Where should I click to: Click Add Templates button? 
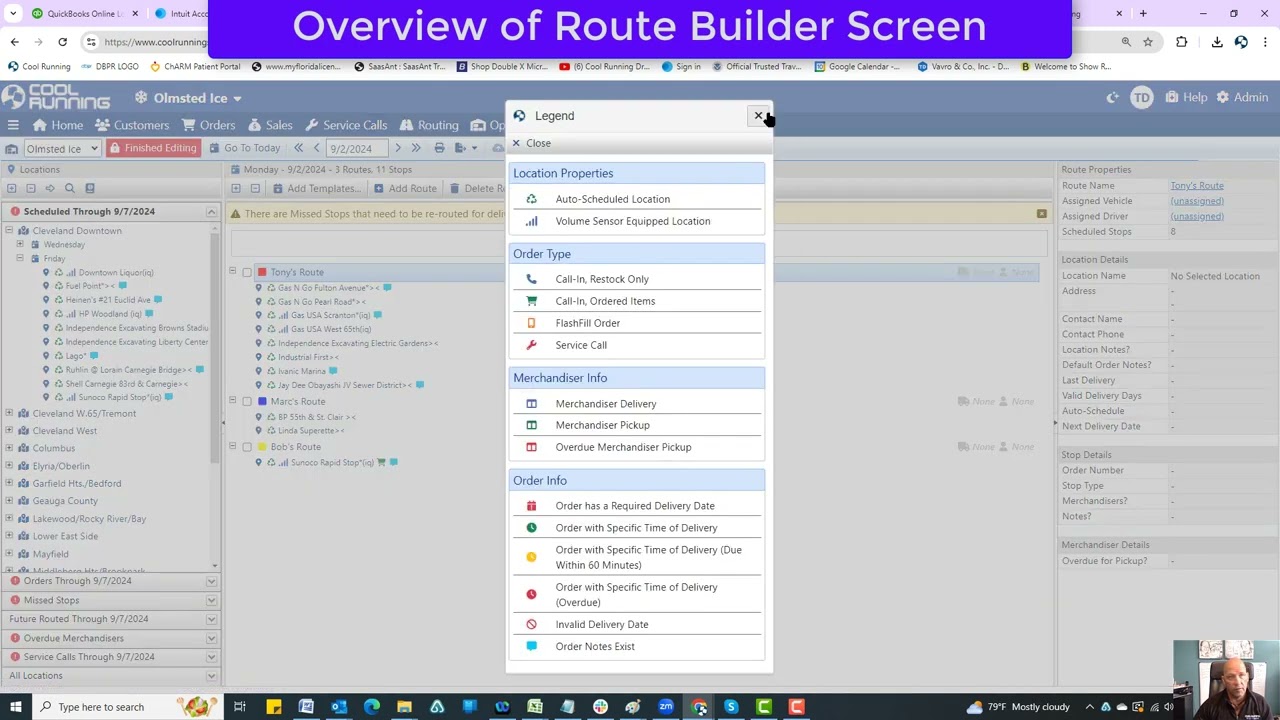tap(315, 188)
